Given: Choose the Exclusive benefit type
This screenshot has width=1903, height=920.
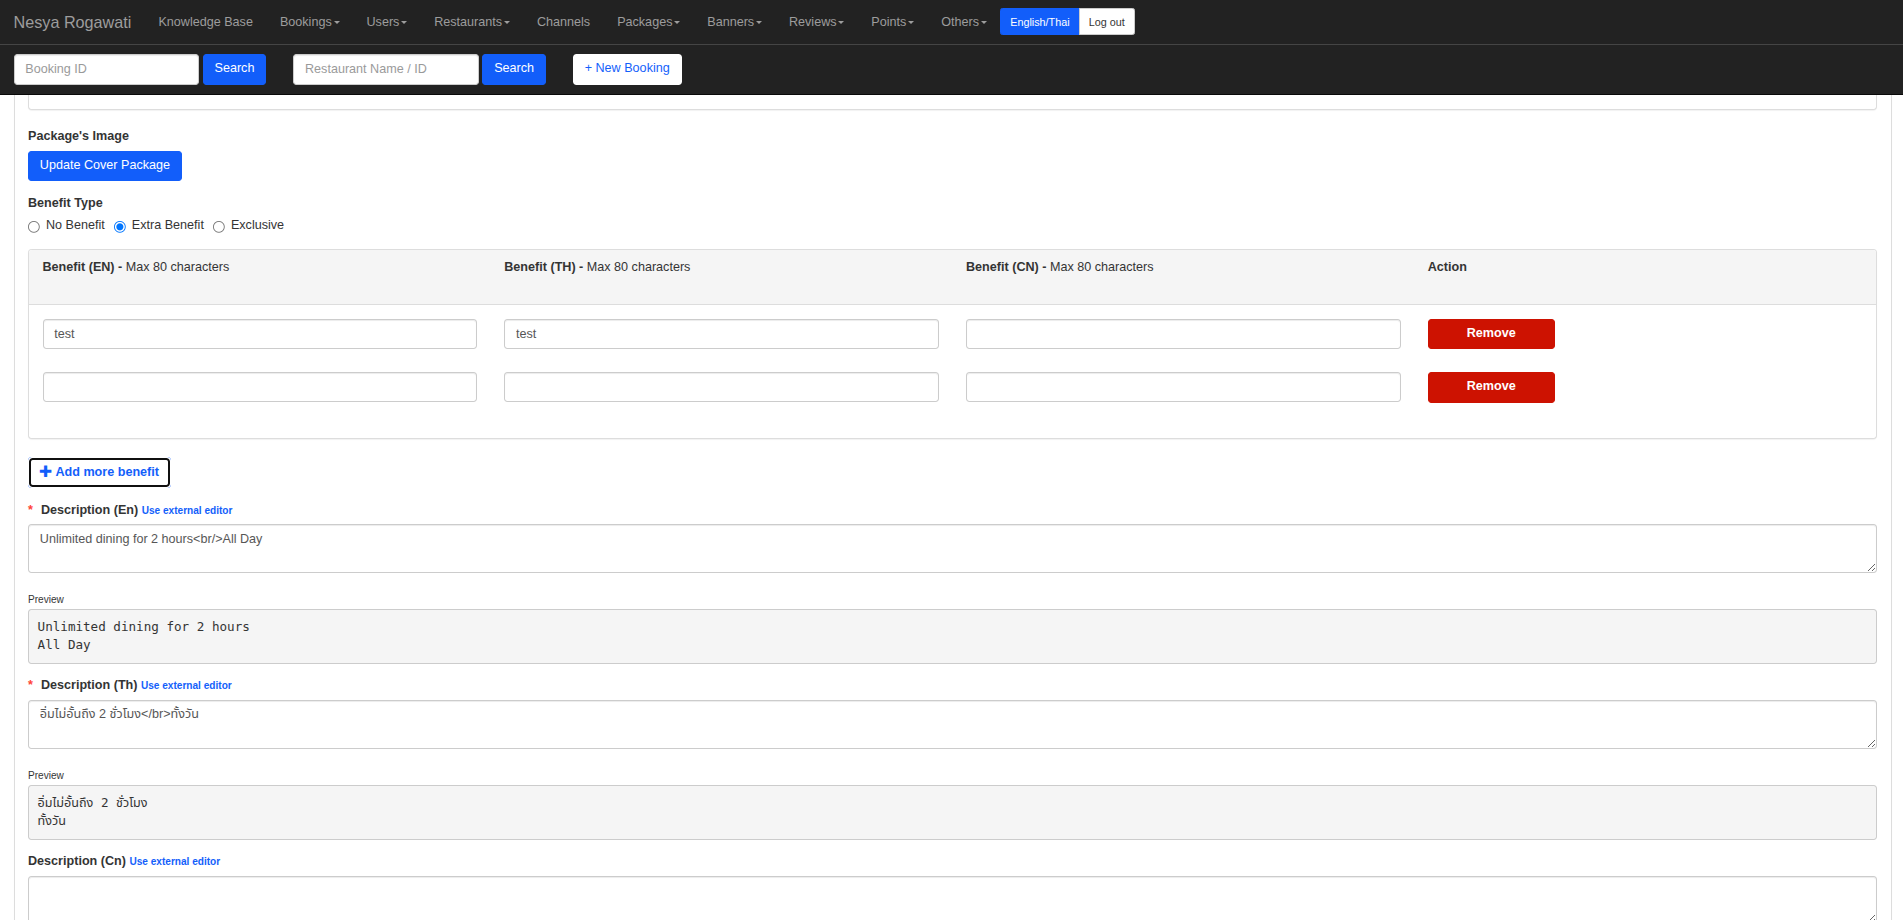Looking at the screenshot, I should tap(219, 227).
